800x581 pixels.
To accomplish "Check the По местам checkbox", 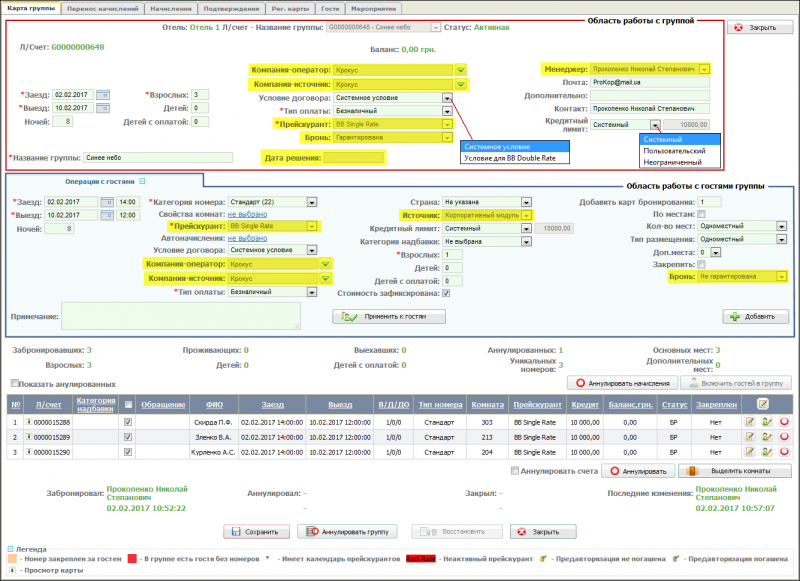I will coord(702,214).
